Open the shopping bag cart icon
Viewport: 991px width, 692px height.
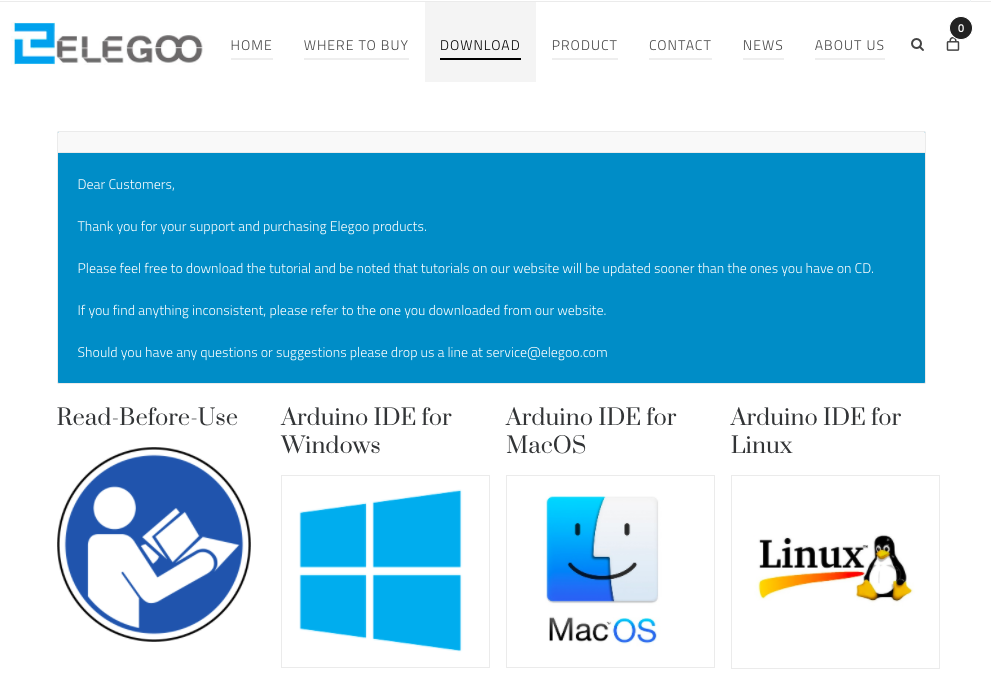click(952, 45)
